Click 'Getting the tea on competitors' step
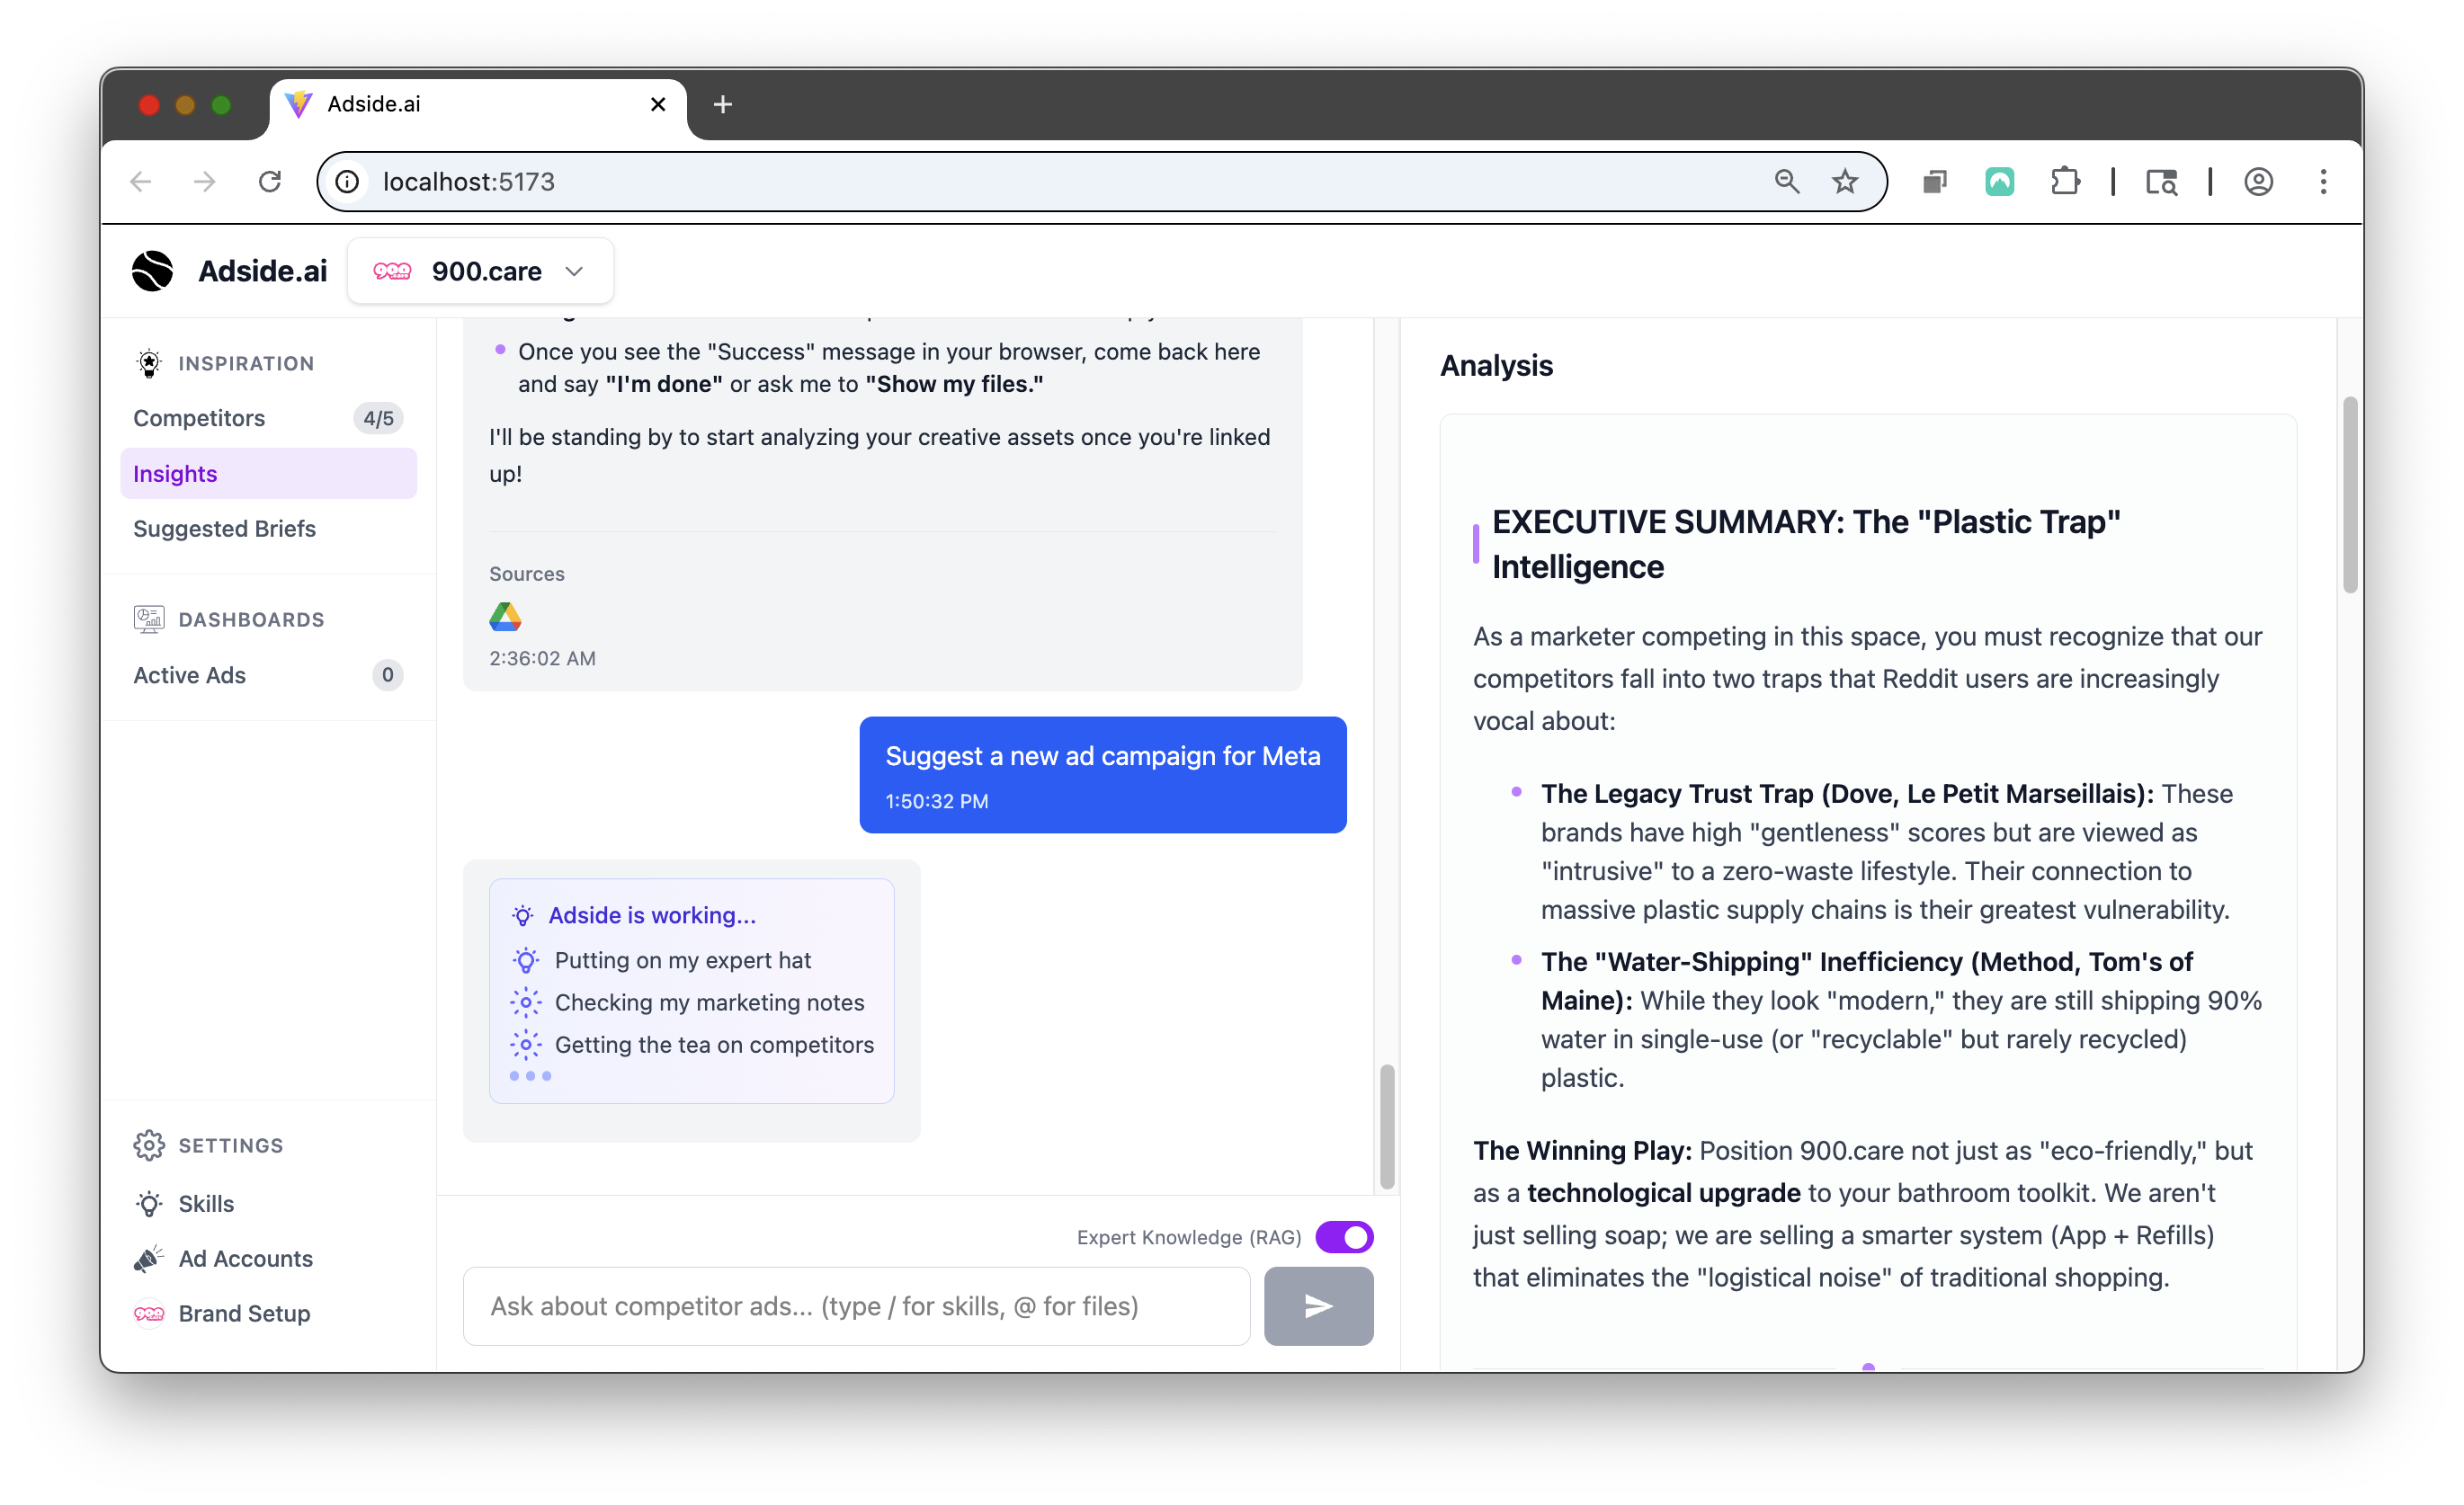 click(x=714, y=1044)
